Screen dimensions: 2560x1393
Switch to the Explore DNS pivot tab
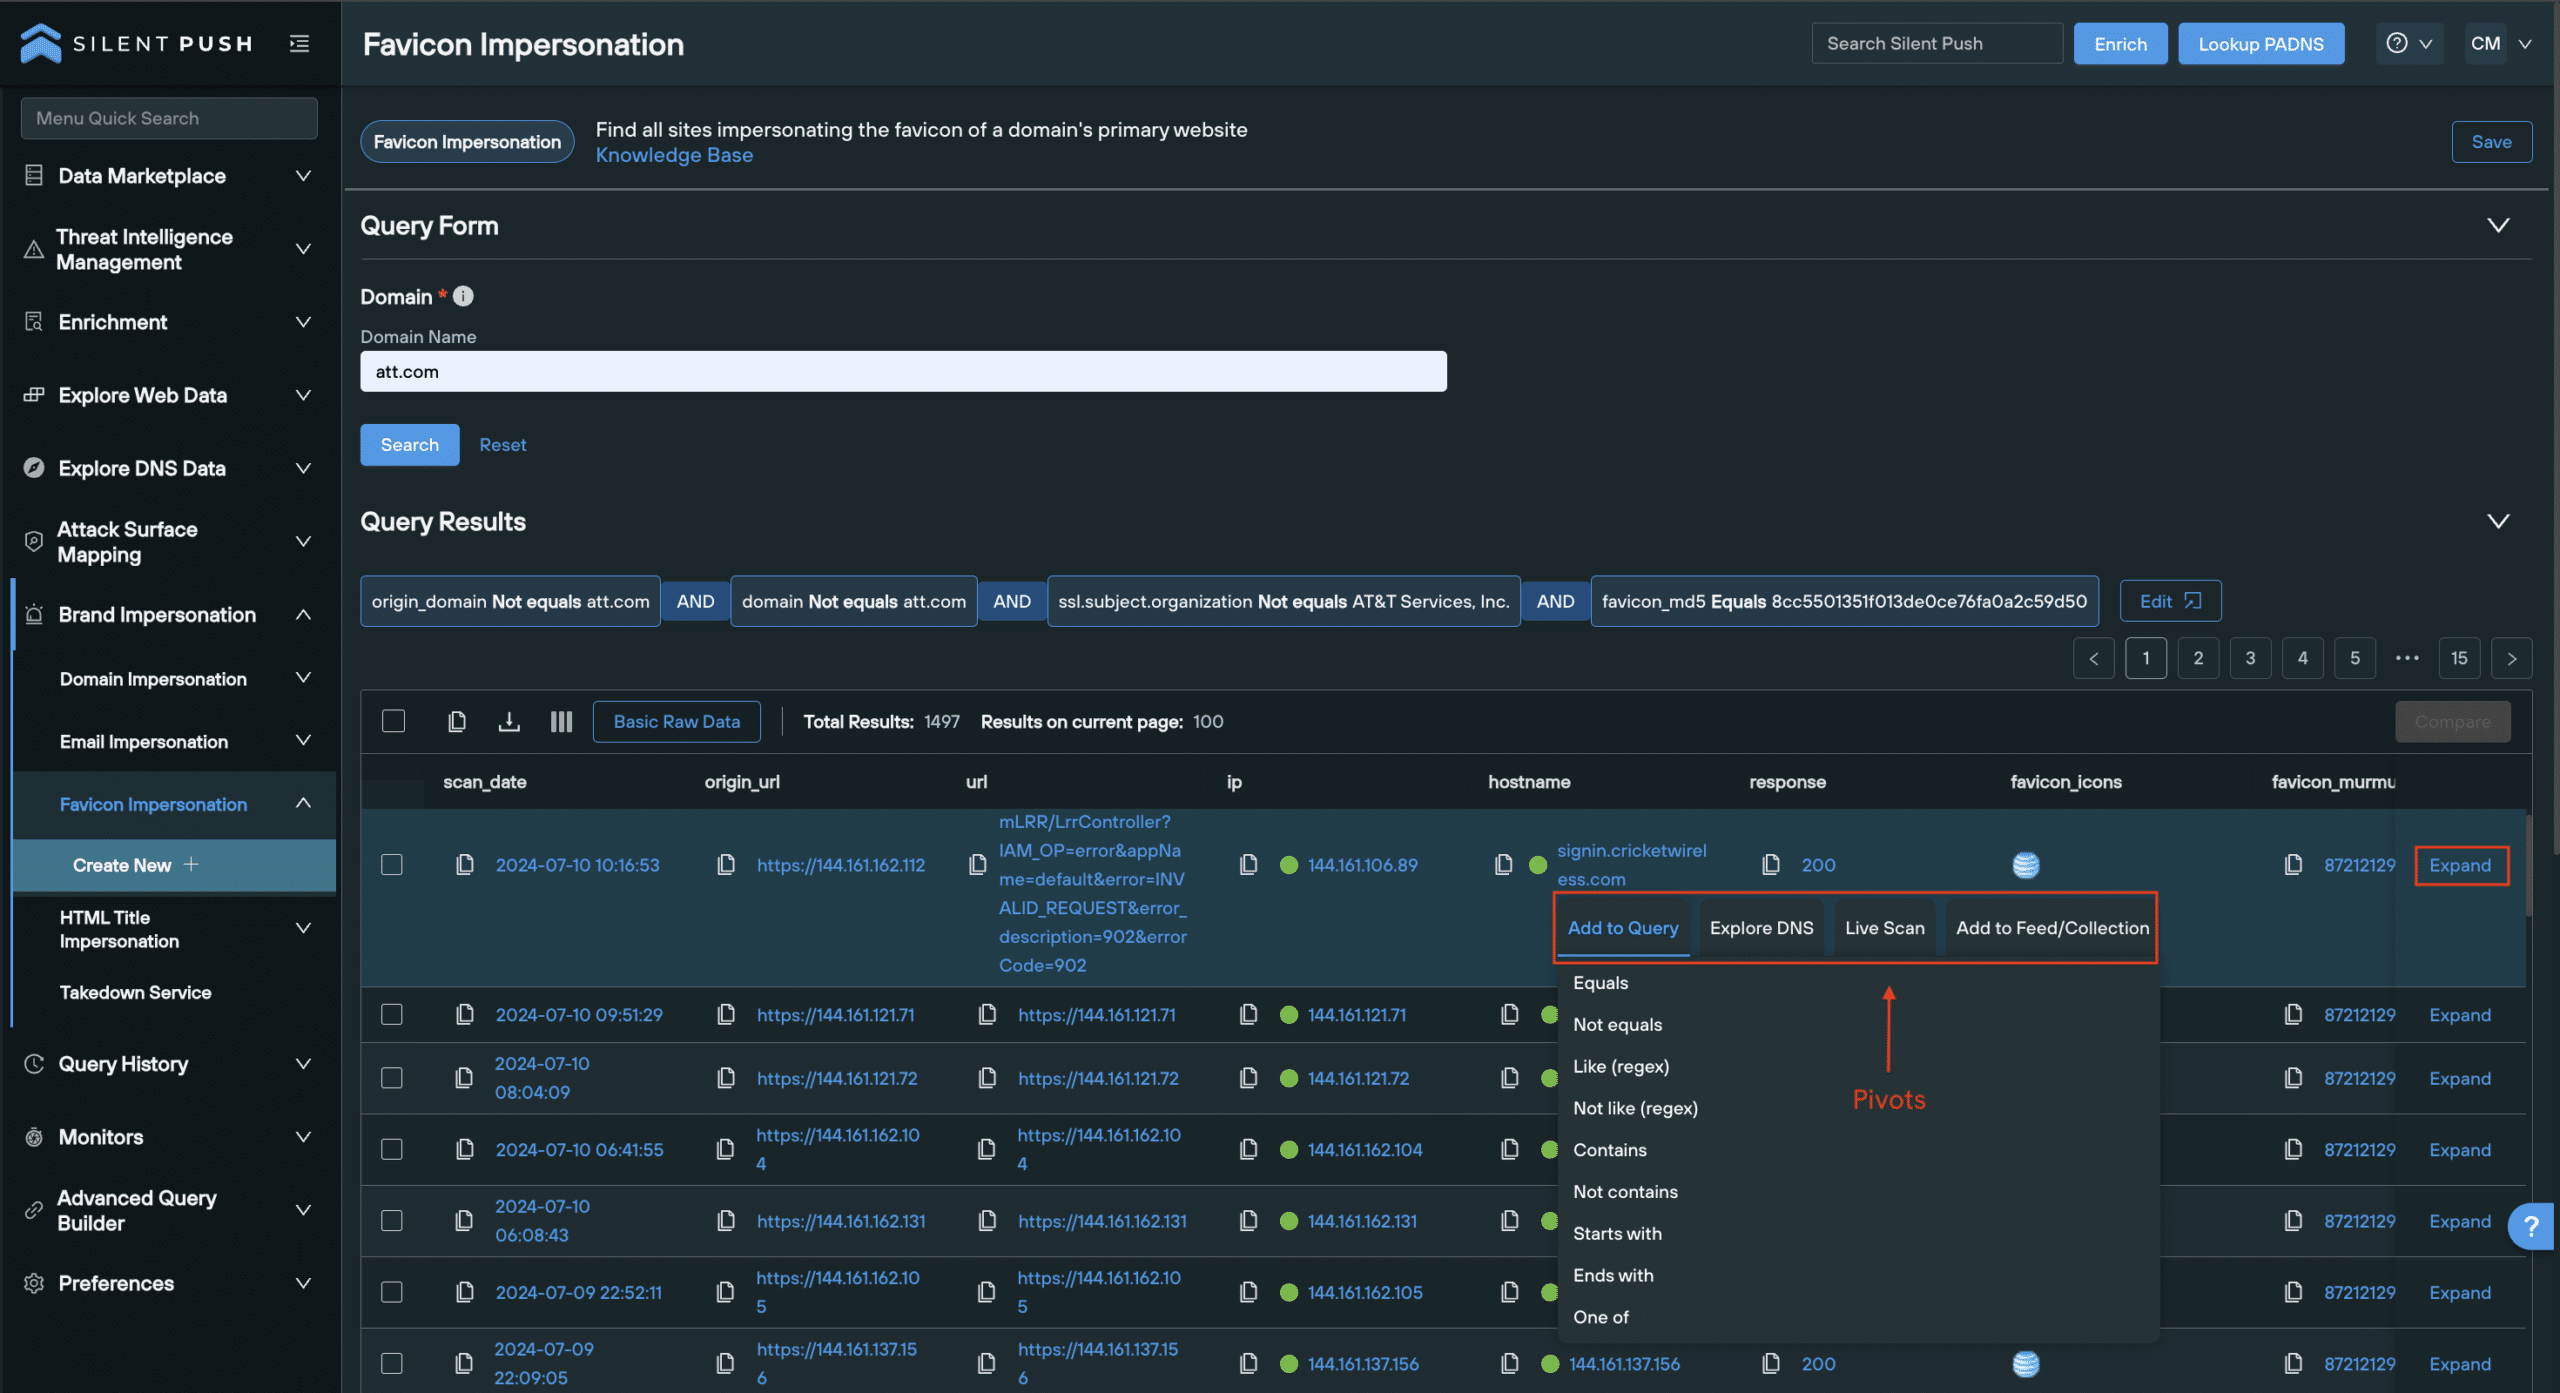[1761, 927]
